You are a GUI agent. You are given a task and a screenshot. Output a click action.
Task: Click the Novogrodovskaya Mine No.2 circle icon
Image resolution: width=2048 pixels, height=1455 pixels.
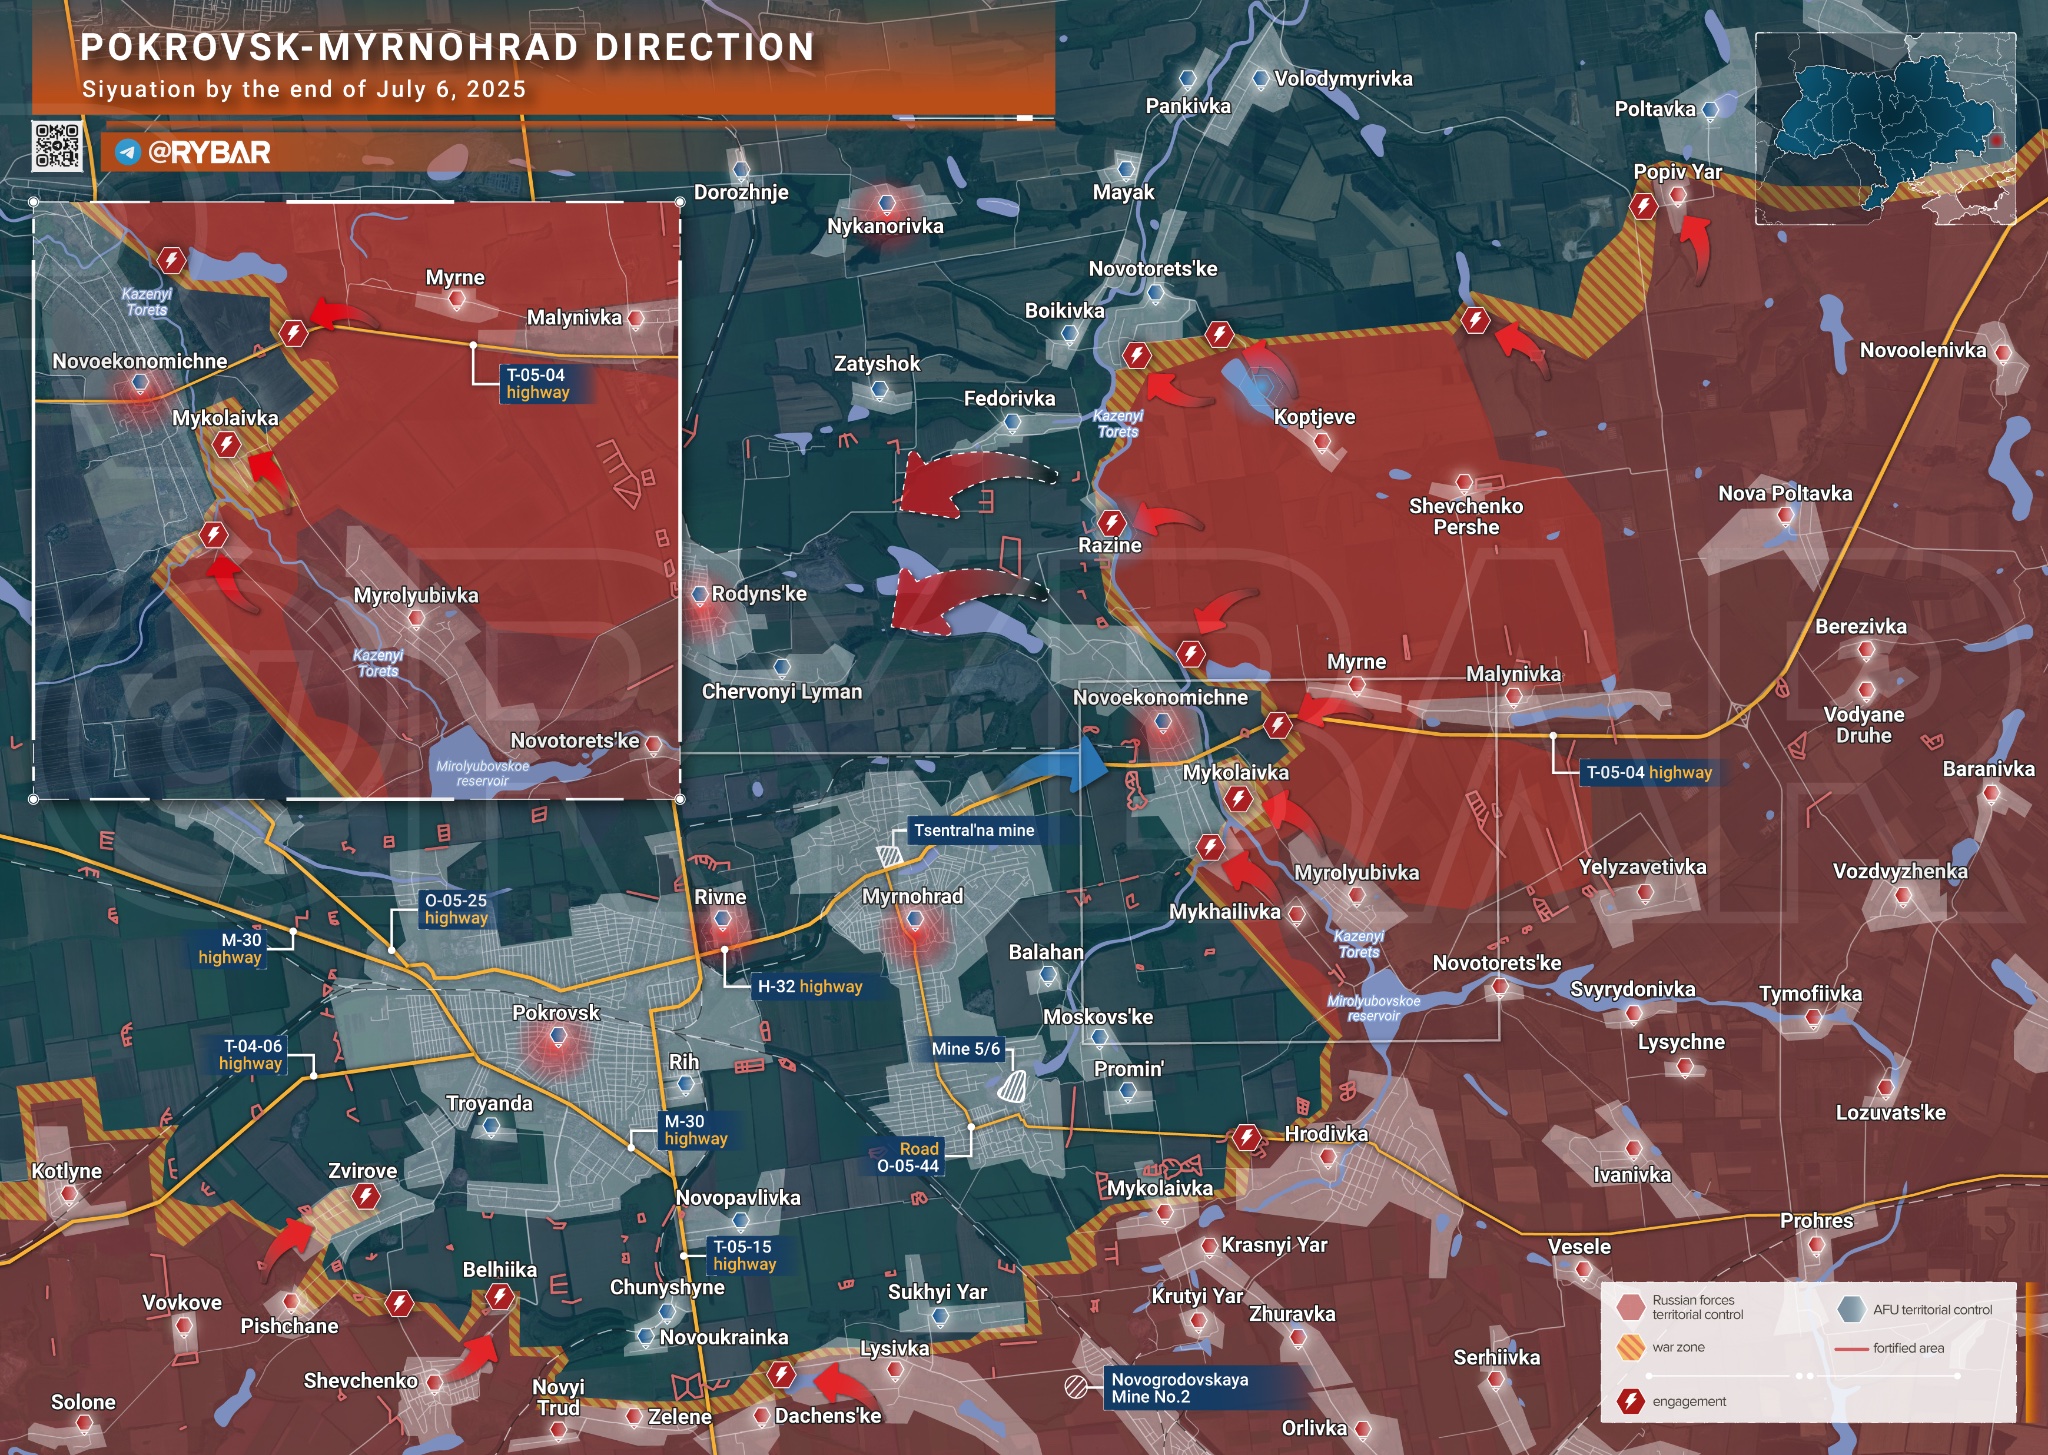tap(1076, 1387)
